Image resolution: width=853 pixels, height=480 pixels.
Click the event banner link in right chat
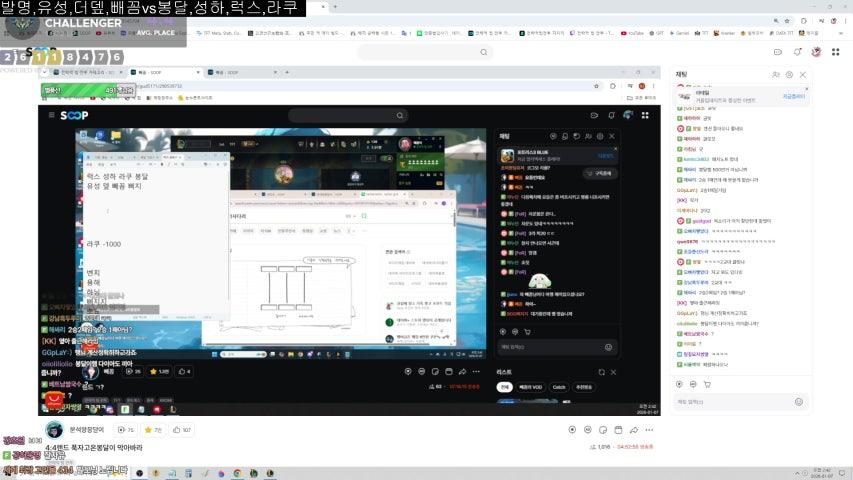coord(793,96)
